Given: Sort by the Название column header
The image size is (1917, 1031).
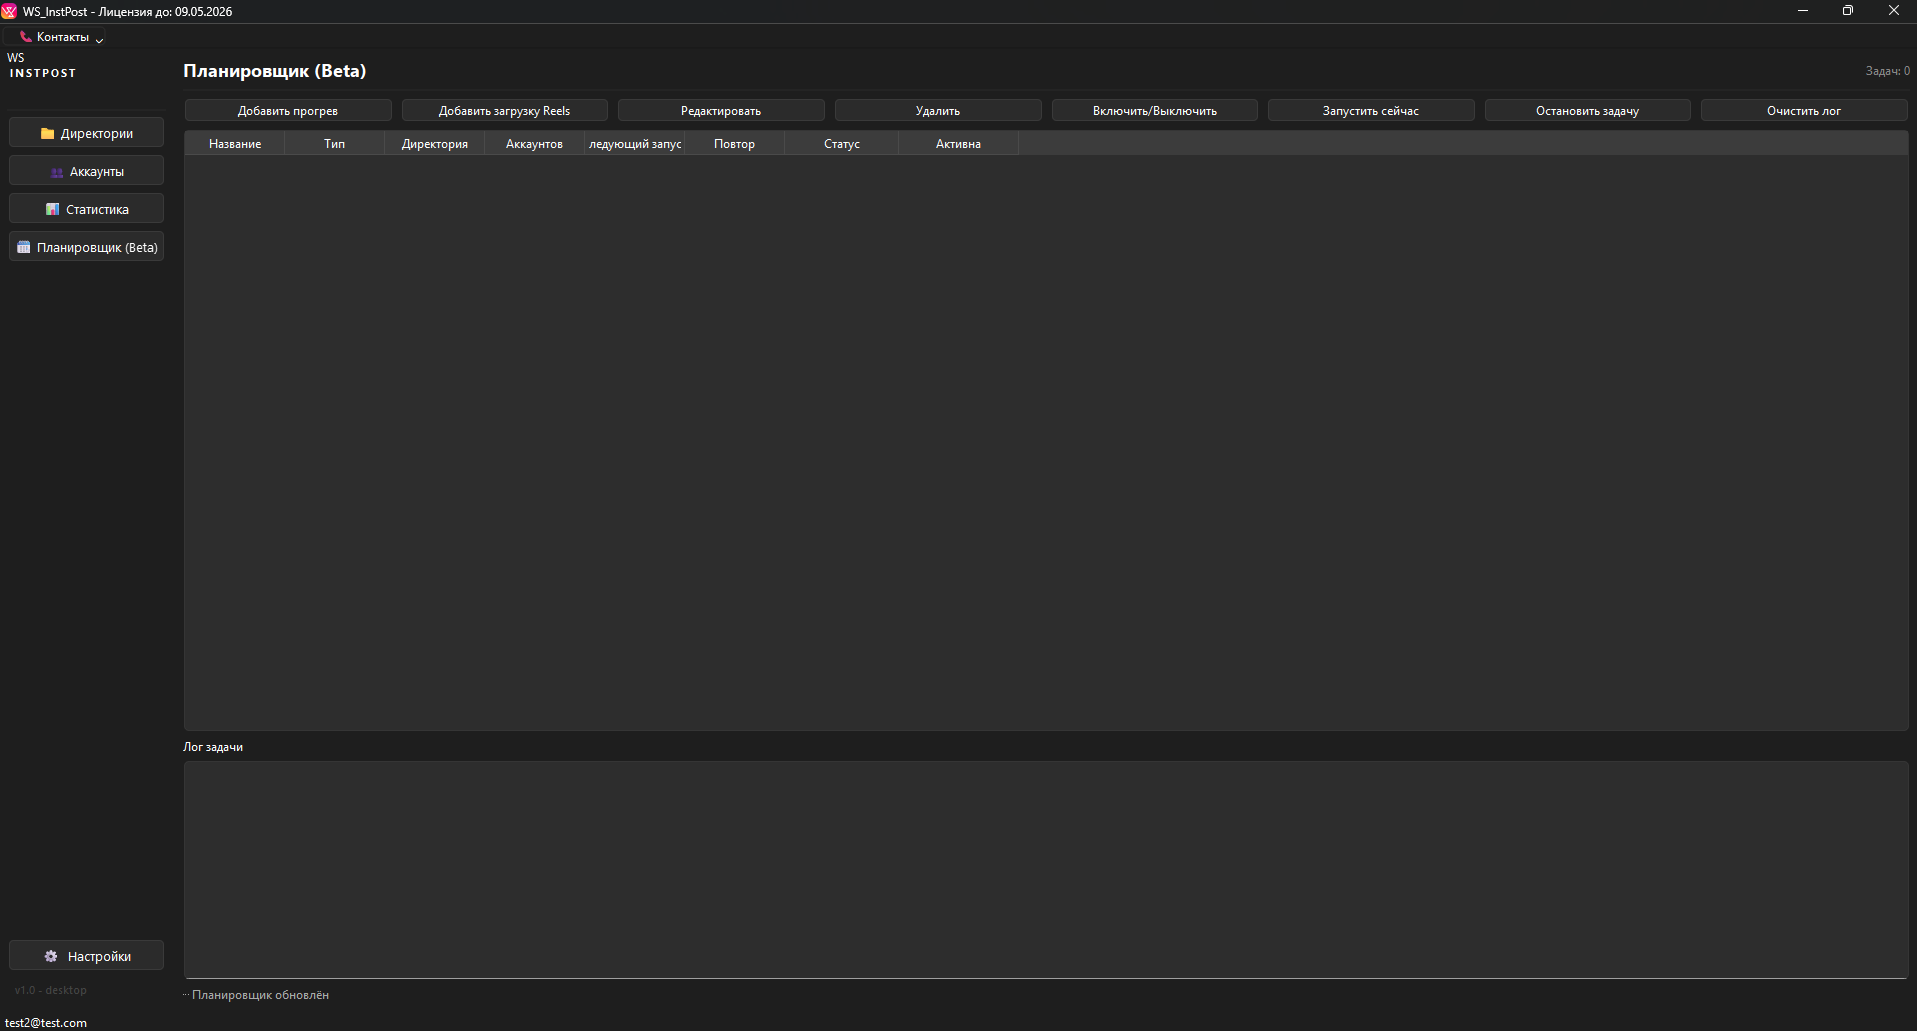Looking at the screenshot, I should click(235, 144).
